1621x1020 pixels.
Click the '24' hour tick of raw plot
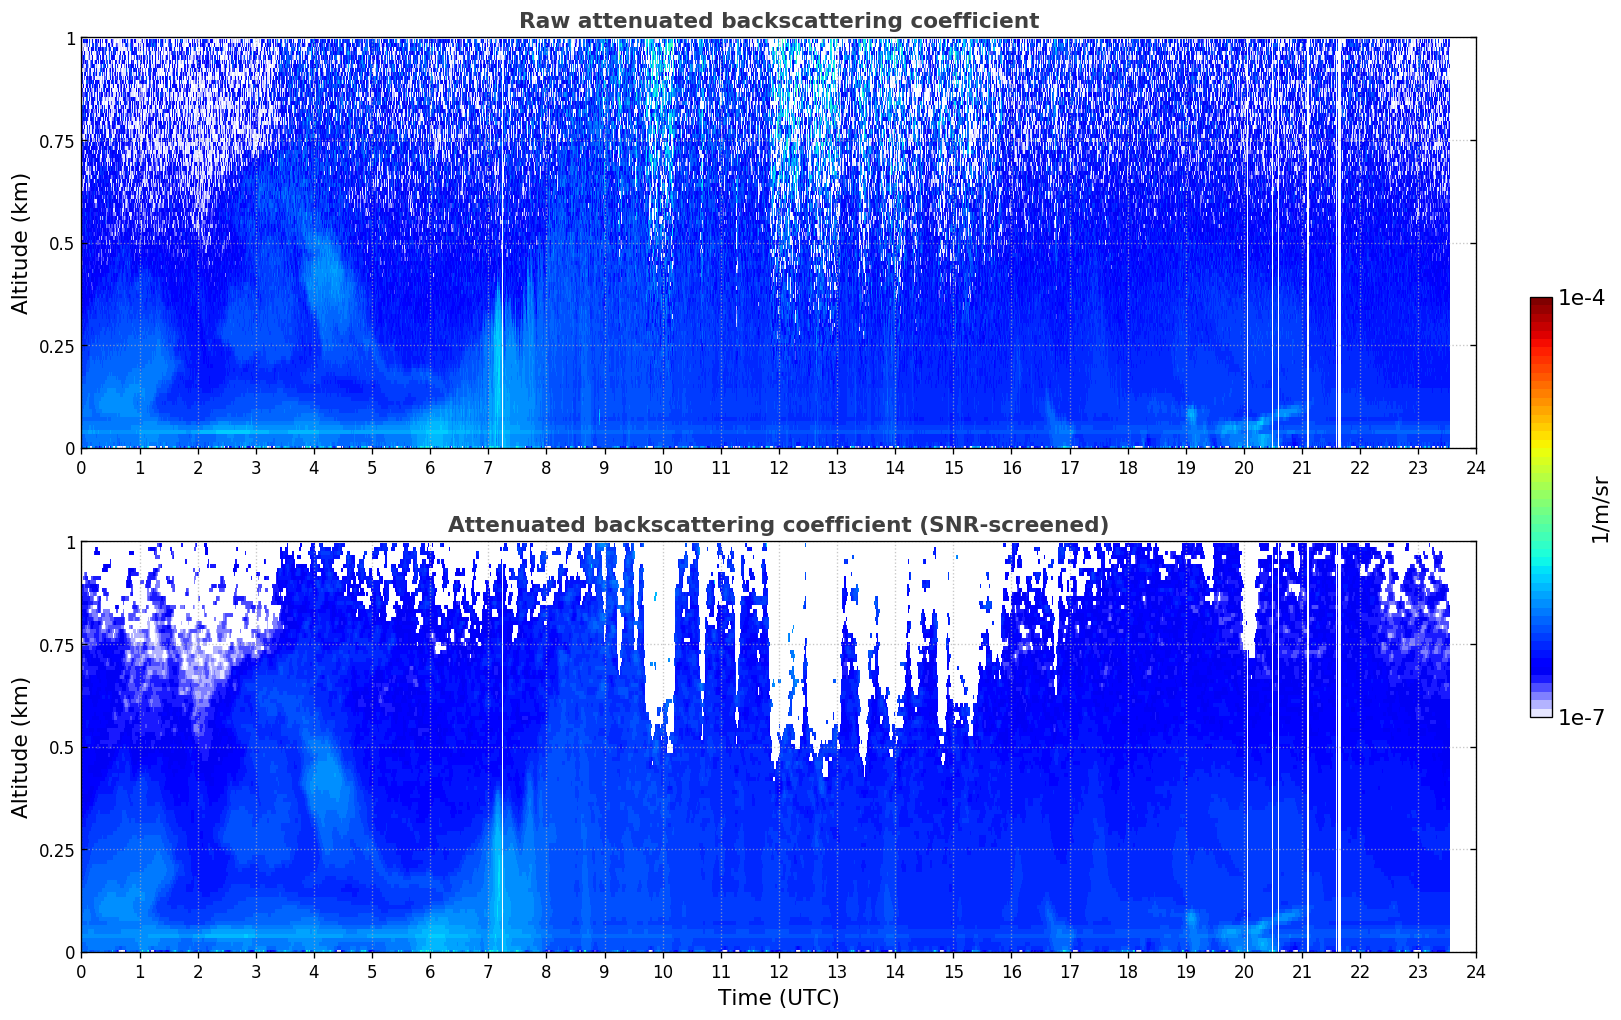[x=1476, y=467]
